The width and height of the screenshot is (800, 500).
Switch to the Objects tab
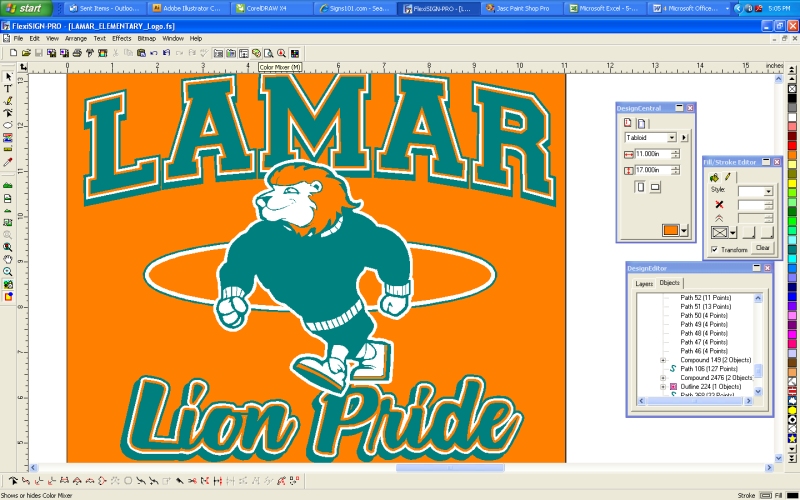[x=669, y=283]
